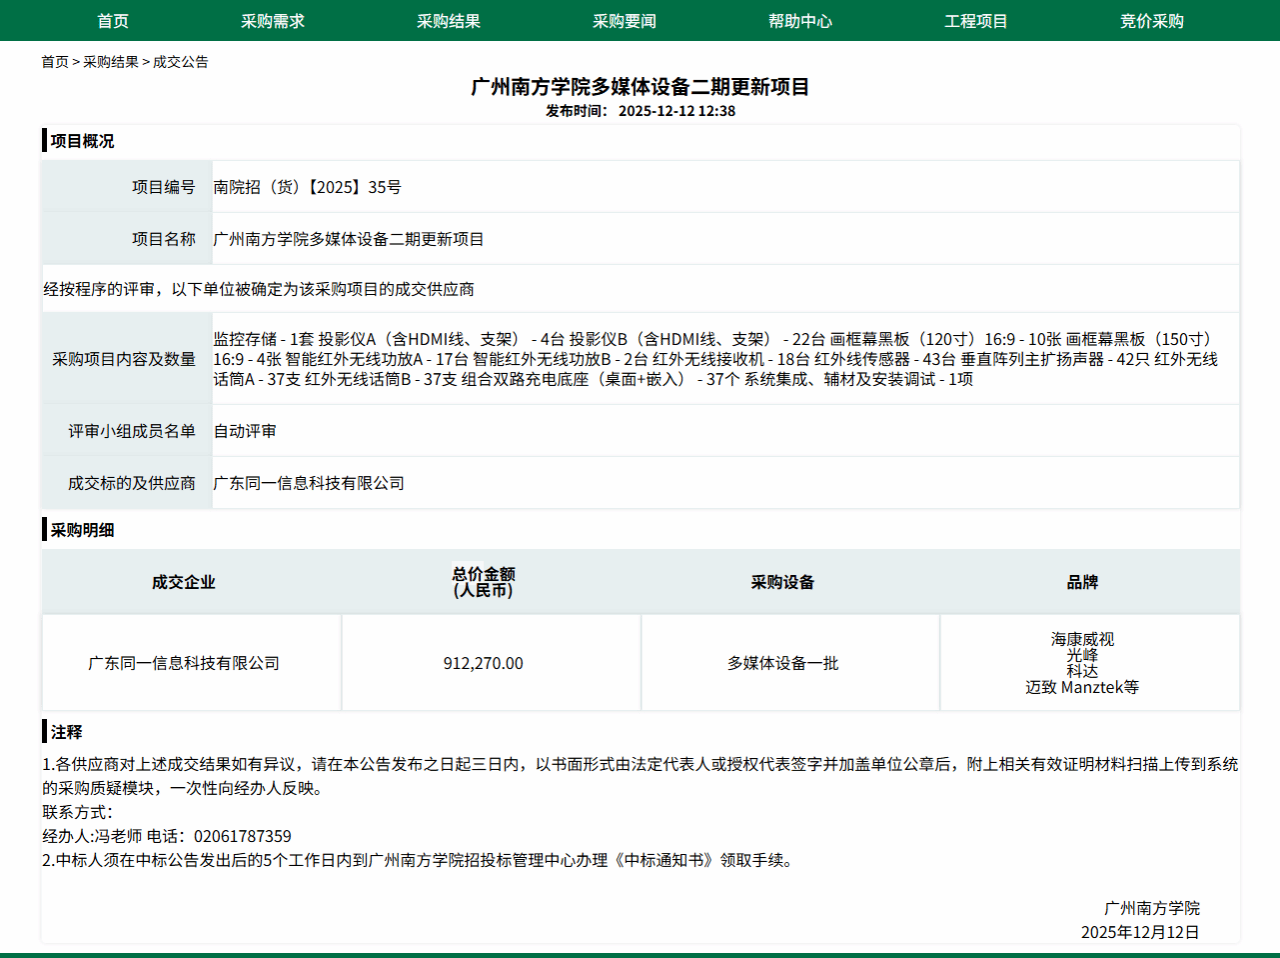
Task: Open the 采购要闻 navigation item
Action: tap(624, 21)
